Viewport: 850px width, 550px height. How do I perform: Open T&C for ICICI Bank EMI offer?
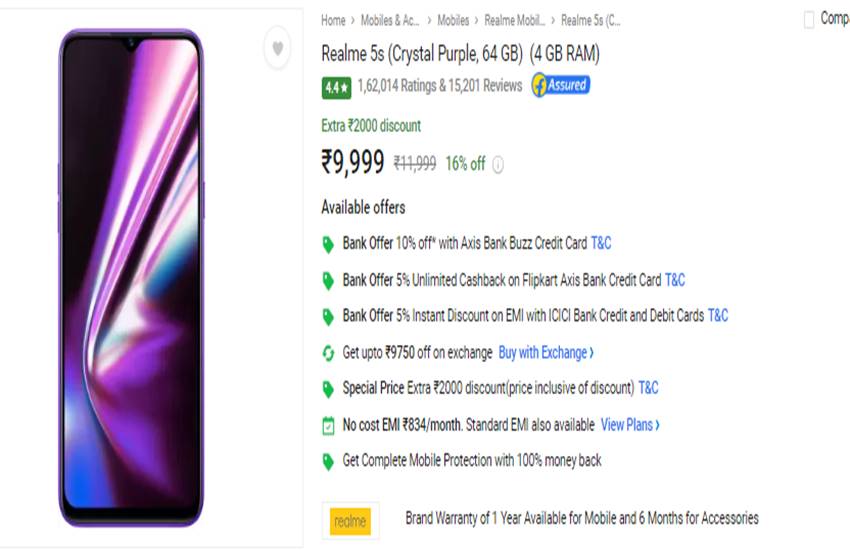(718, 316)
